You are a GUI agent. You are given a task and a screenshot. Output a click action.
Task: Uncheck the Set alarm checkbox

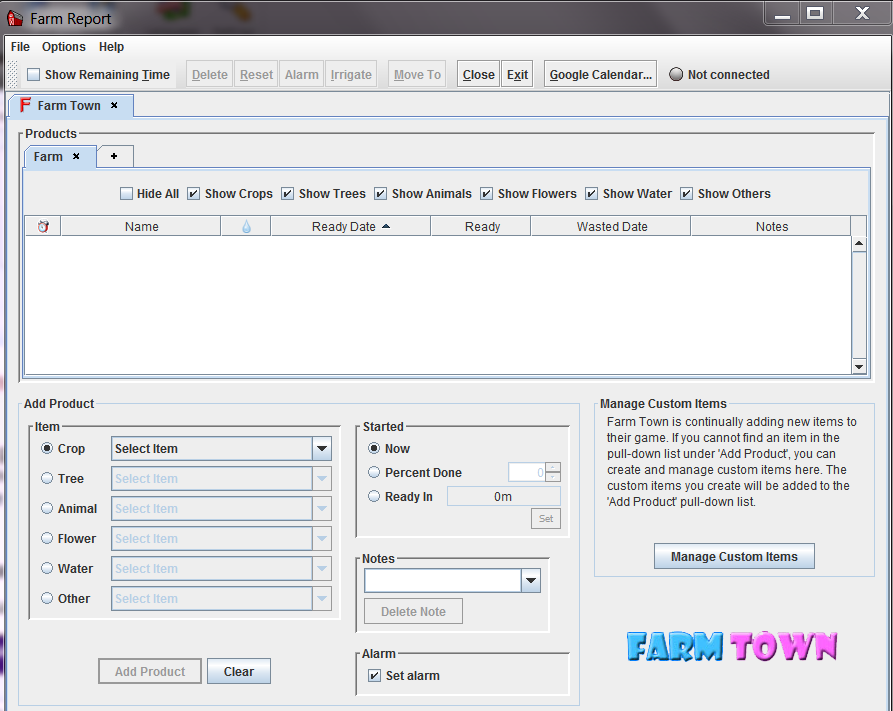[374, 676]
